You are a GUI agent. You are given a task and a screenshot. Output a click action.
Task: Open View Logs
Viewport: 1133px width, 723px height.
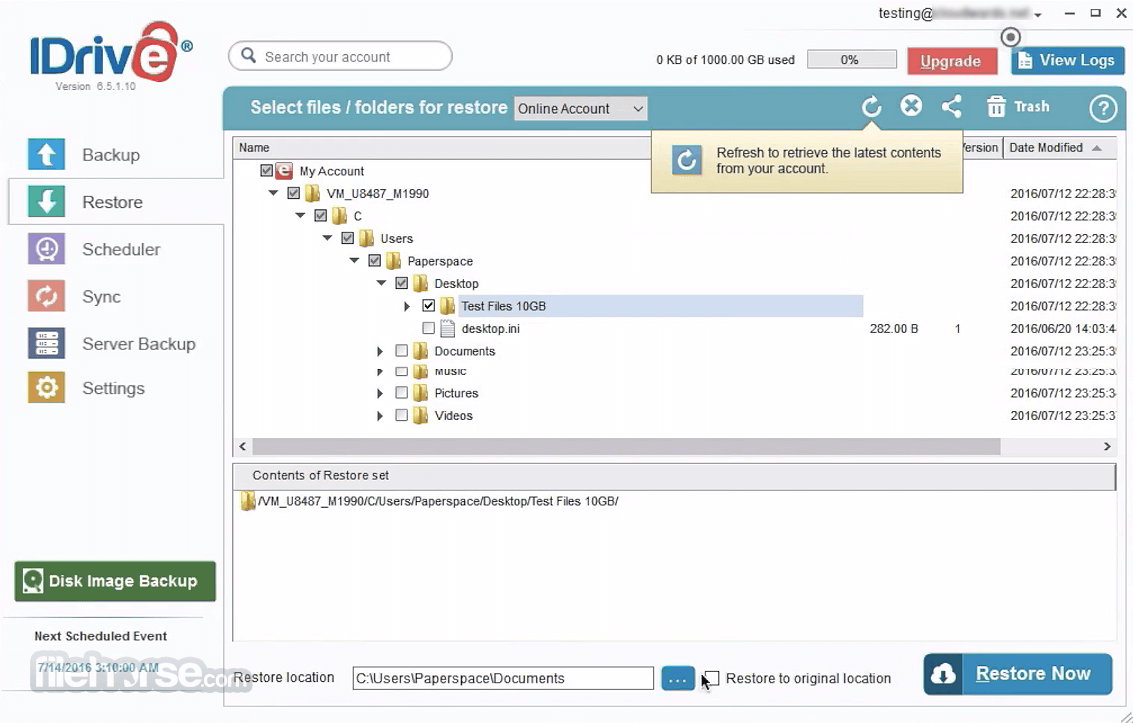(1067, 61)
